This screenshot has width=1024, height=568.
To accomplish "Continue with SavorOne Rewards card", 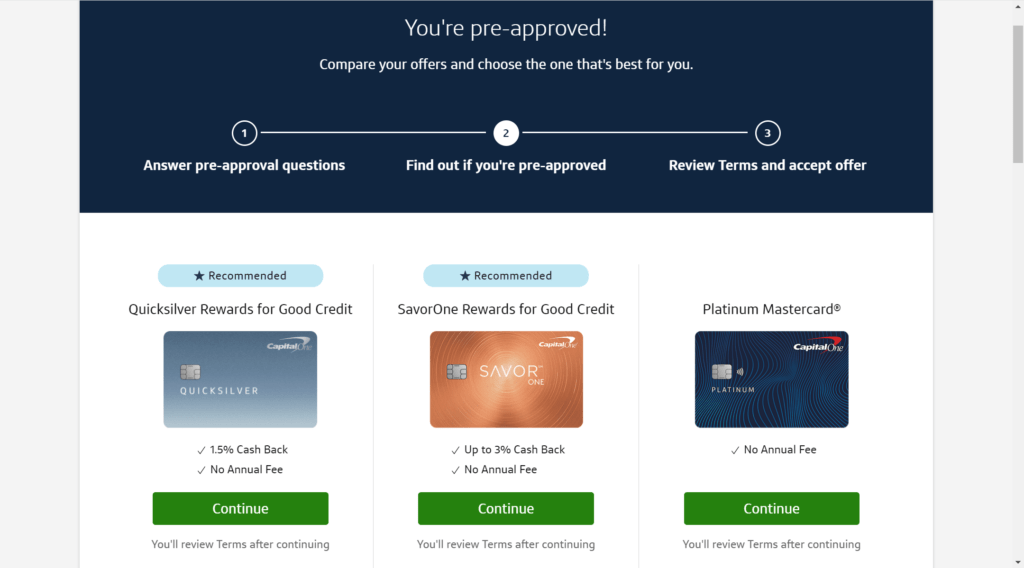I will coord(505,509).
